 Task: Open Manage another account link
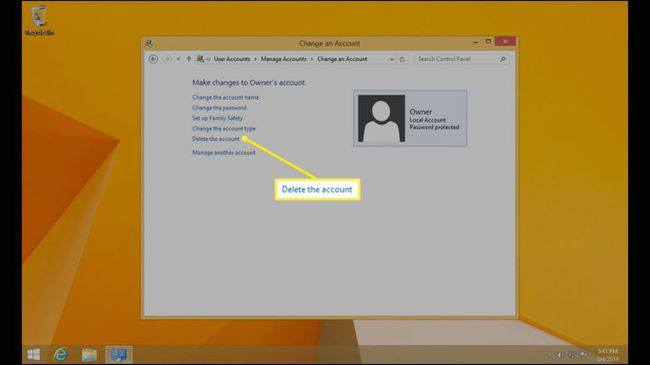(223, 153)
